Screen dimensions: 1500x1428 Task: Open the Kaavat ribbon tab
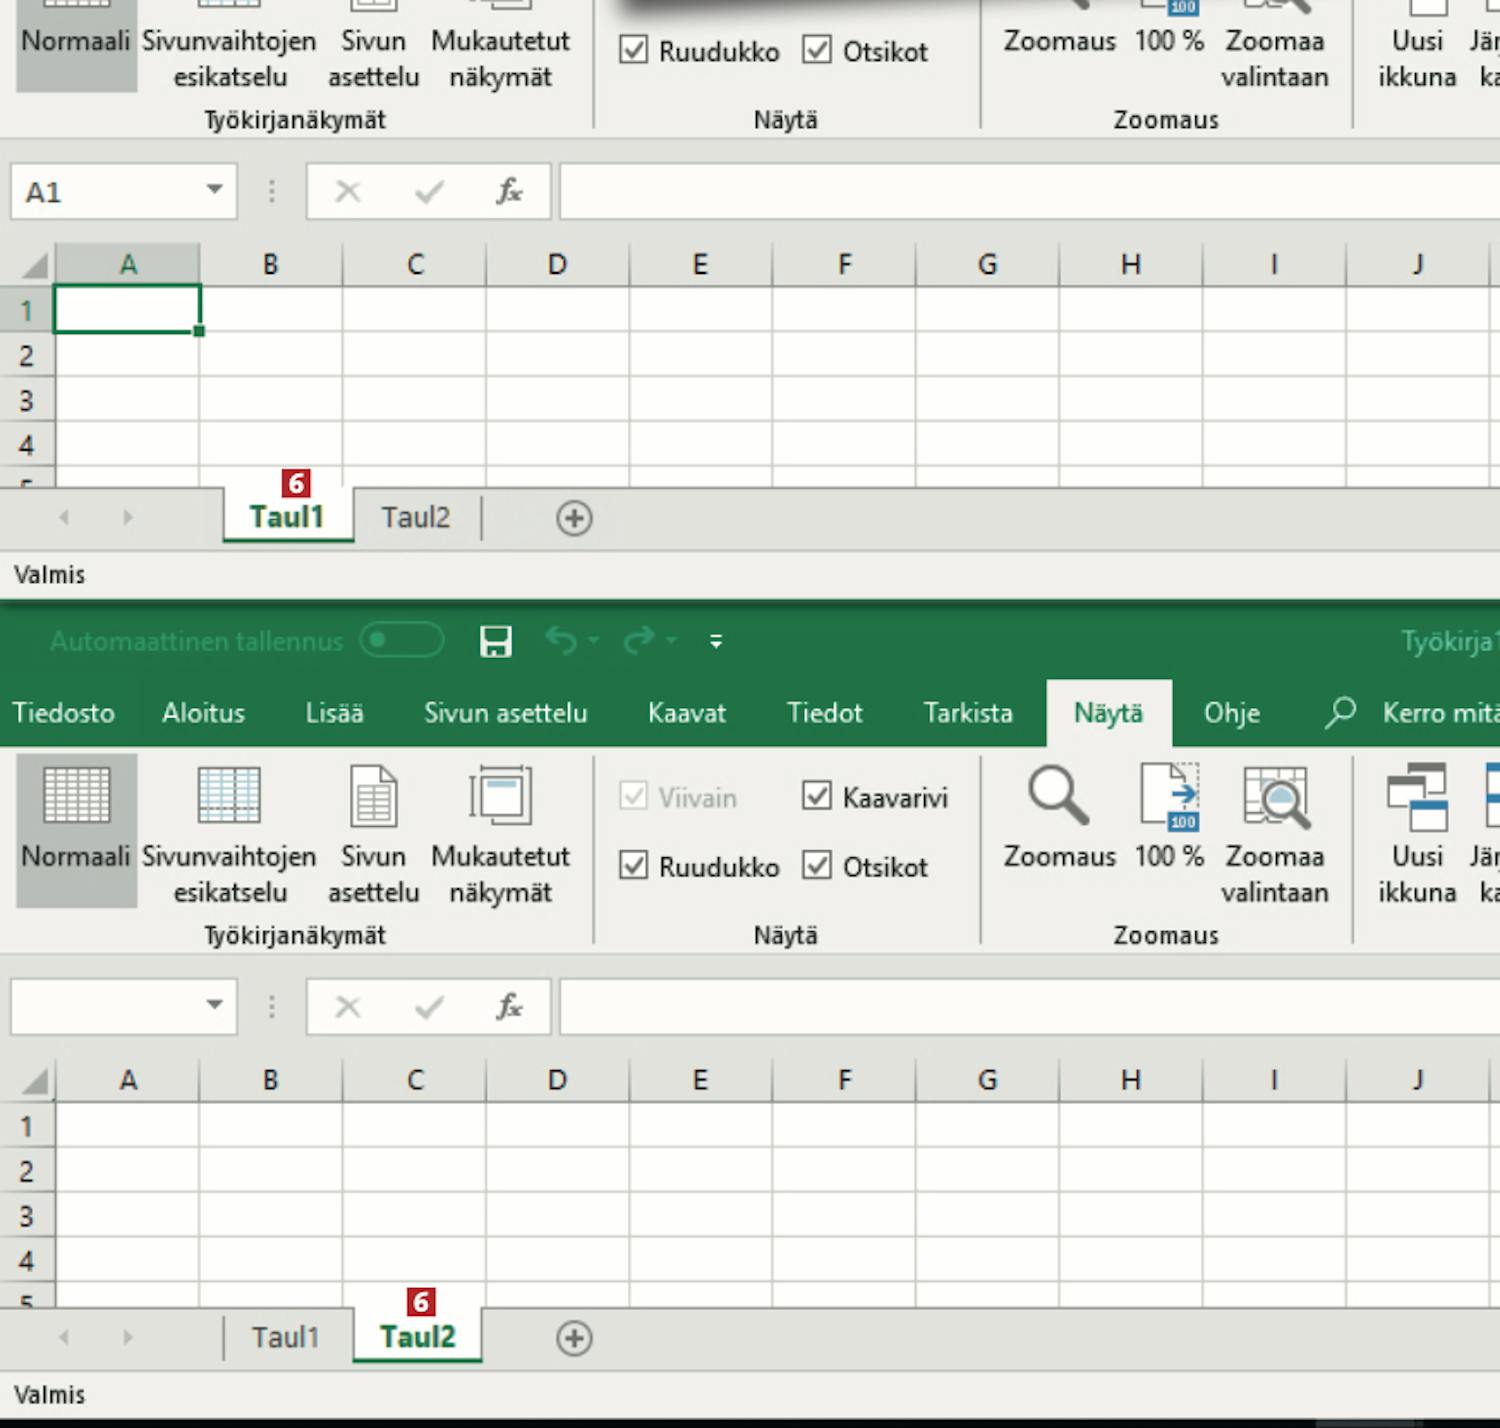tap(687, 713)
